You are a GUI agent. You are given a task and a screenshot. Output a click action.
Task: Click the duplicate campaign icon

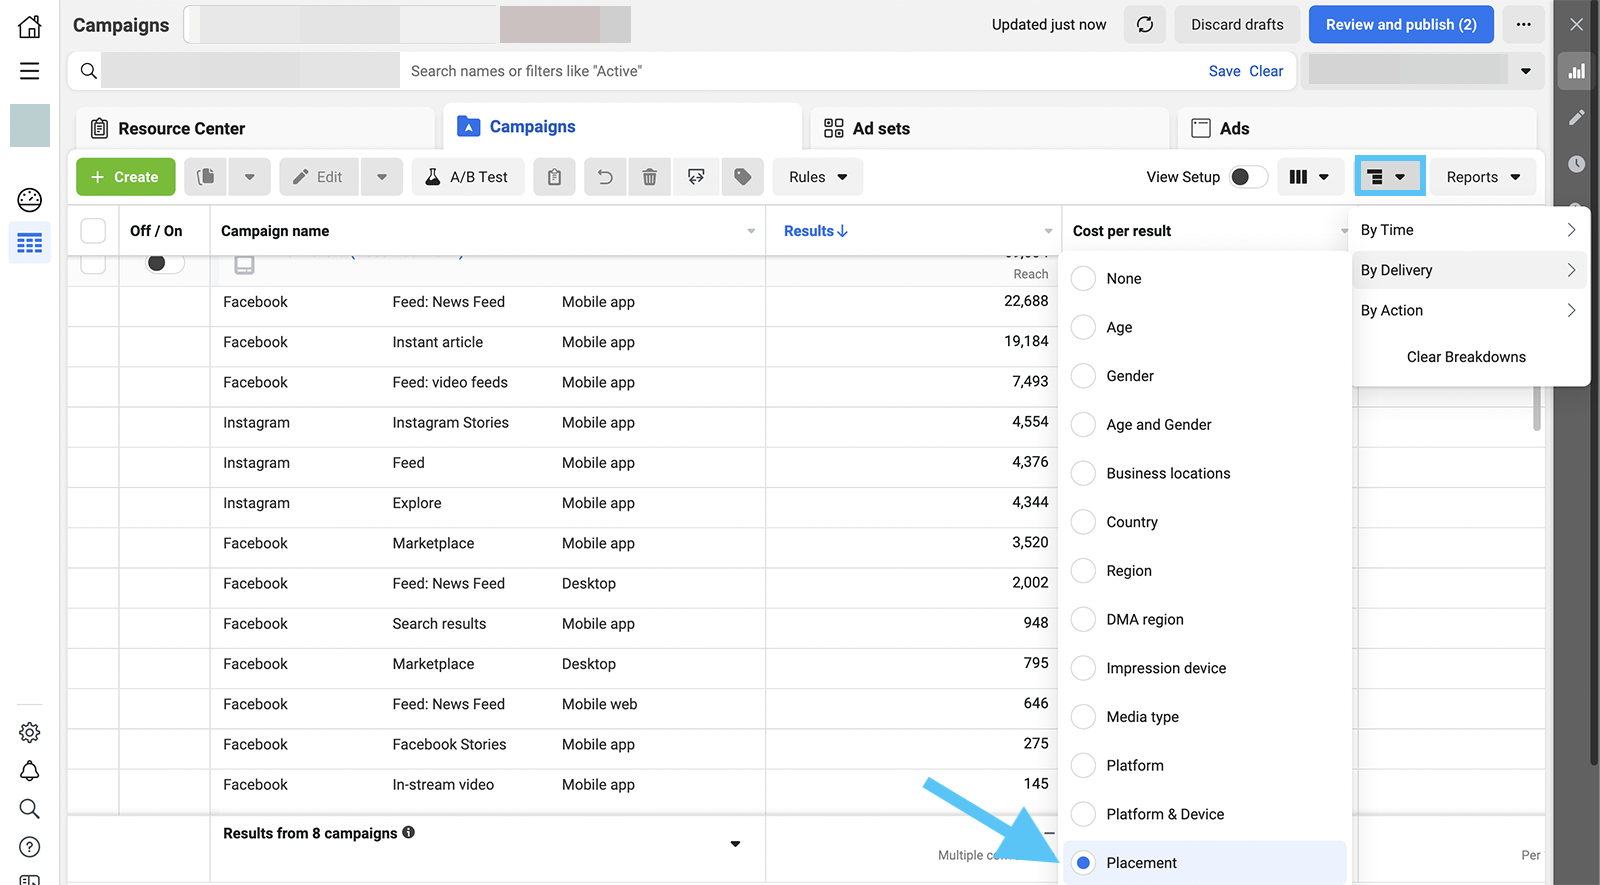tap(206, 177)
